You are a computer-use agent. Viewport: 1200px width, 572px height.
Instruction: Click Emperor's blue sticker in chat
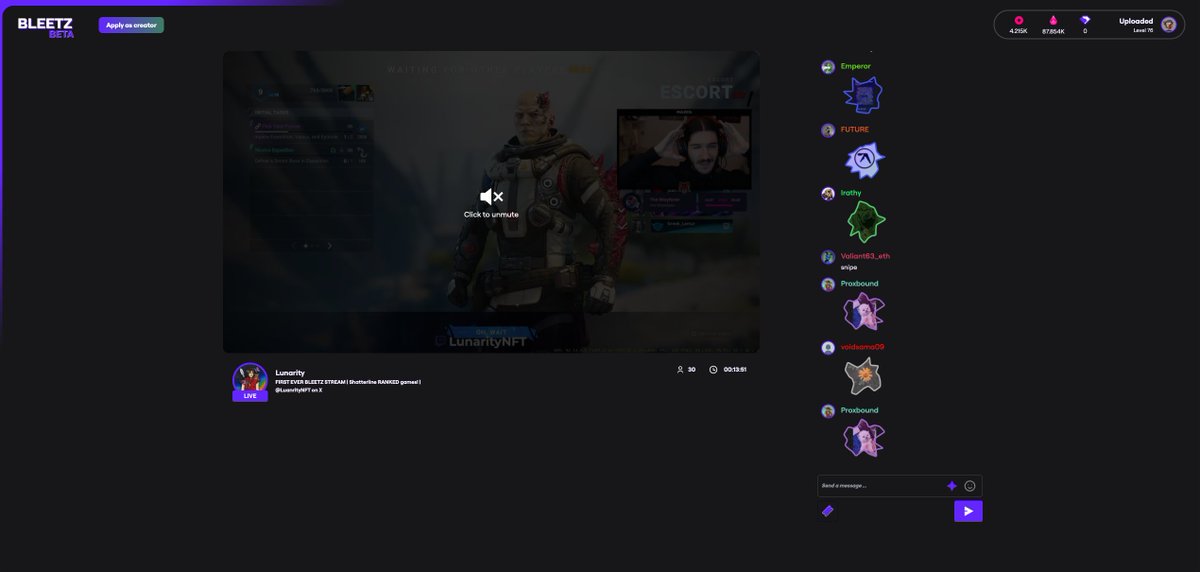[x=862, y=96]
